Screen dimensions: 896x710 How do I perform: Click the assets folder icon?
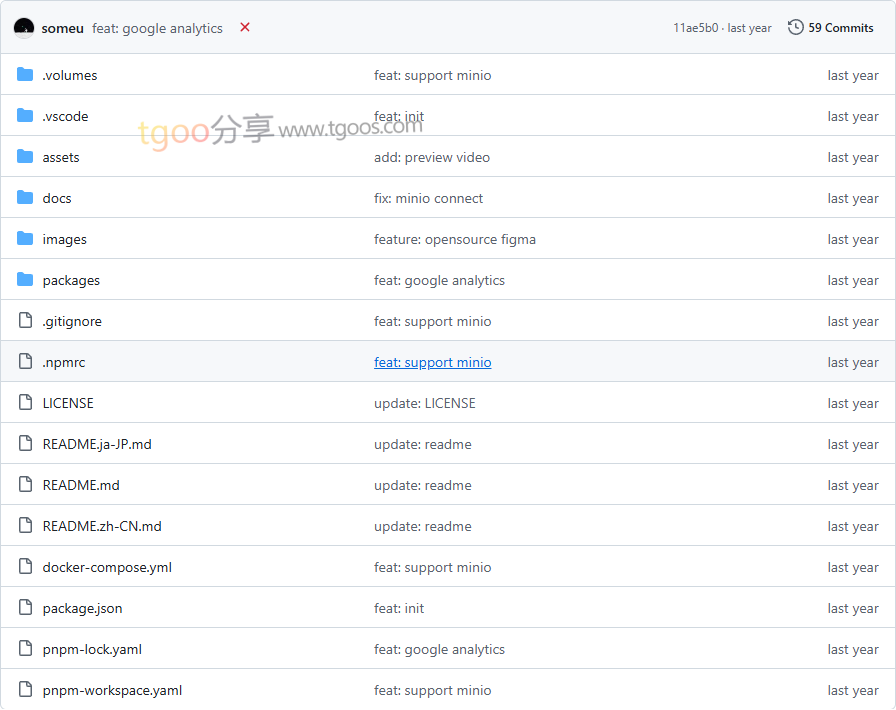25,157
